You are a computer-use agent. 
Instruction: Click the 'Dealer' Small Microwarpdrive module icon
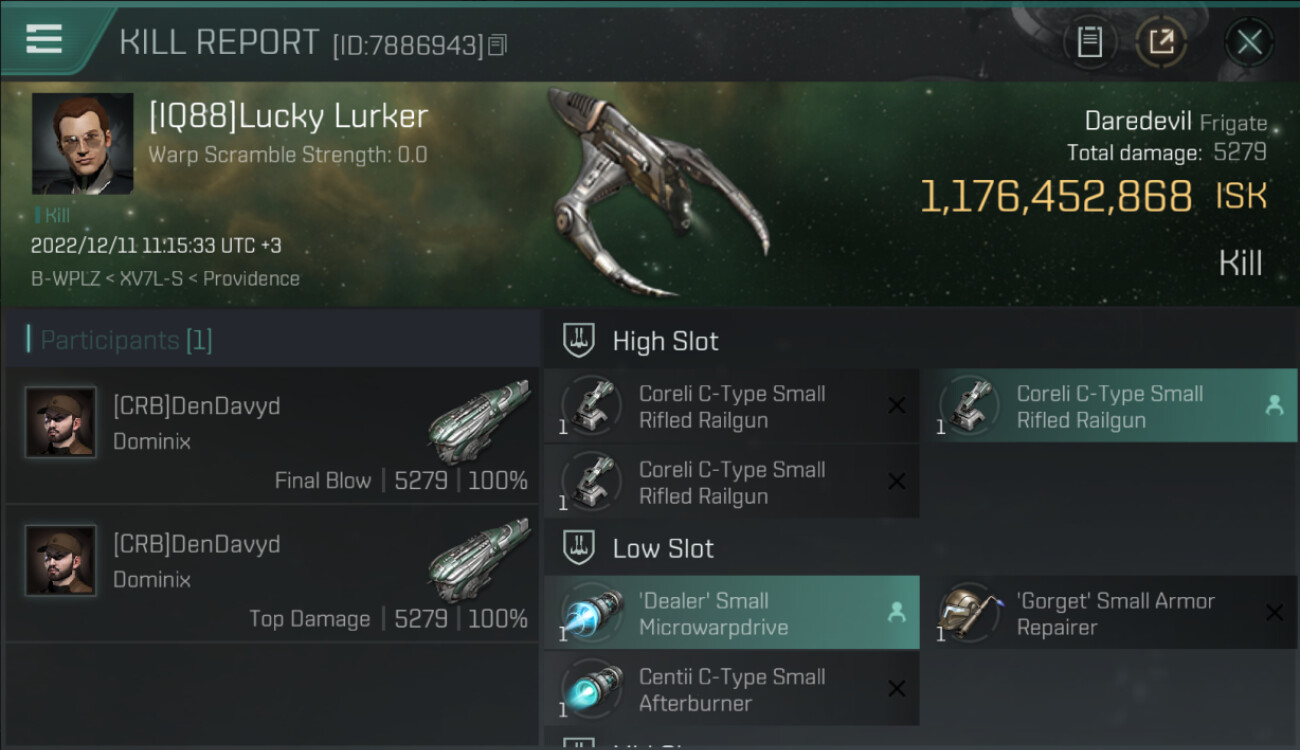pyautogui.click(x=592, y=613)
